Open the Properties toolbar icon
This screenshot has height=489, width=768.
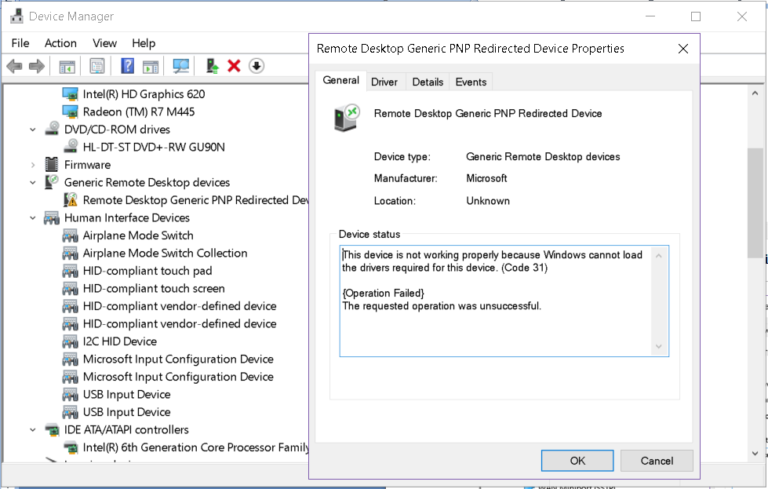pos(97,66)
